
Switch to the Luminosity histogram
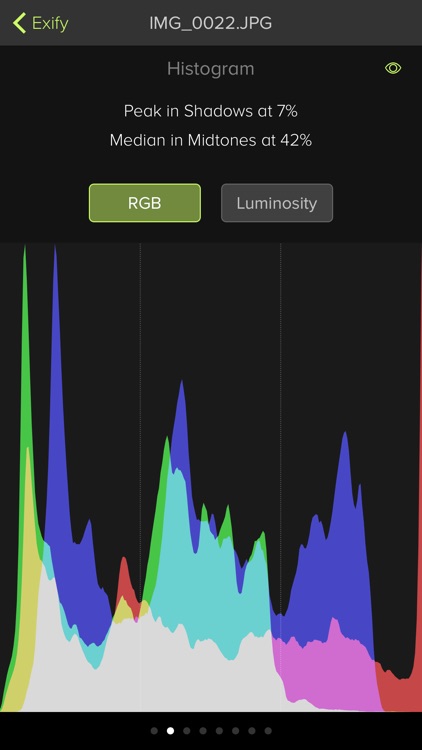[x=277, y=203]
